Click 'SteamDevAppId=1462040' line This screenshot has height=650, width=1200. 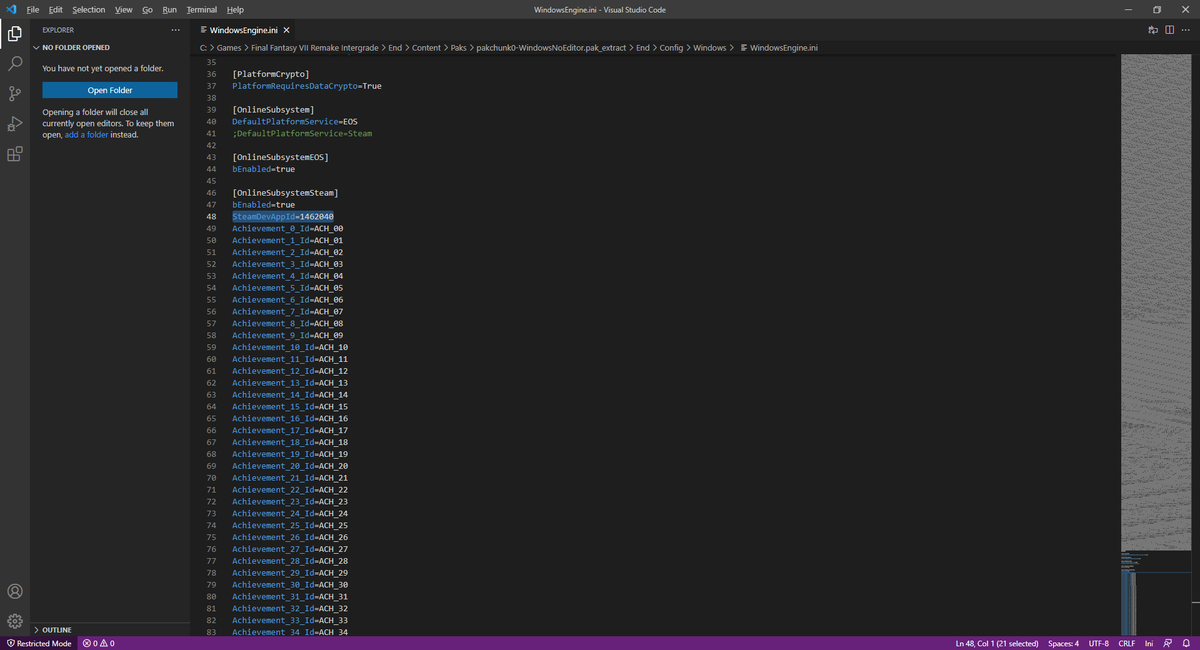click(283, 216)
